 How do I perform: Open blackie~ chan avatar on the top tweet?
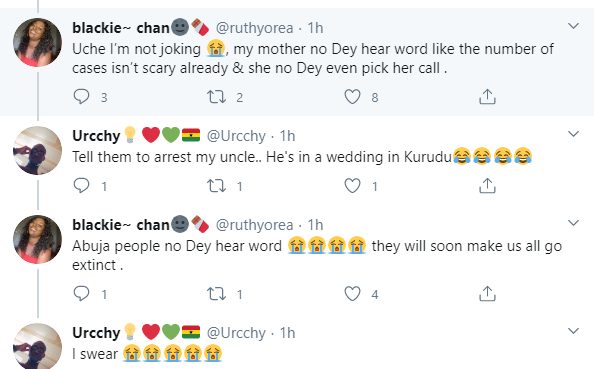click(37, 42)
